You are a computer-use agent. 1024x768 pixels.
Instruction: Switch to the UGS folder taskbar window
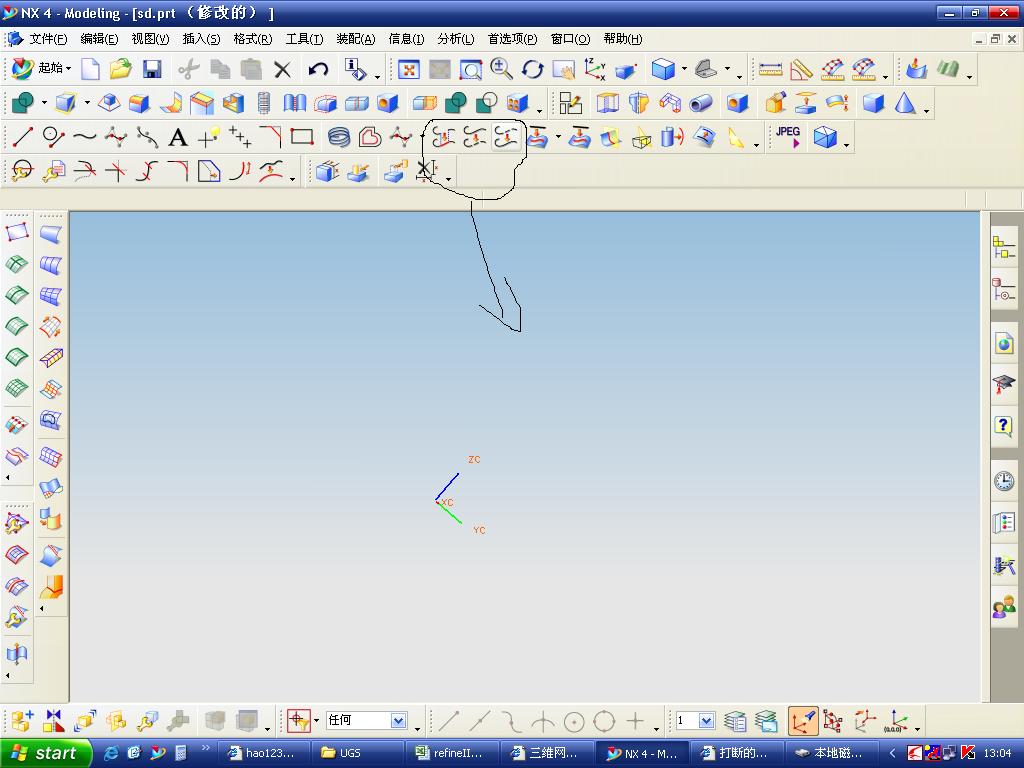click(357, 753)
